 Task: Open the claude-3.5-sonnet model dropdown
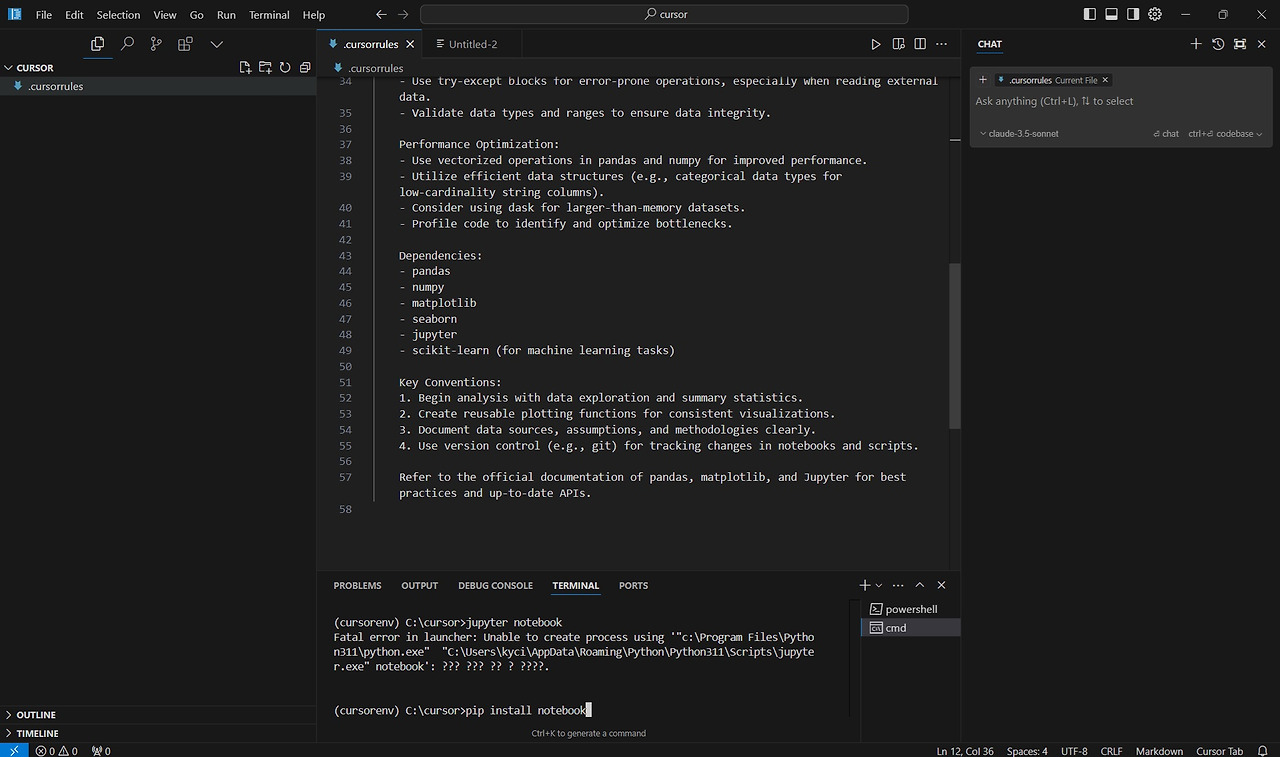pyautogui.click(x=1019, y=134)
